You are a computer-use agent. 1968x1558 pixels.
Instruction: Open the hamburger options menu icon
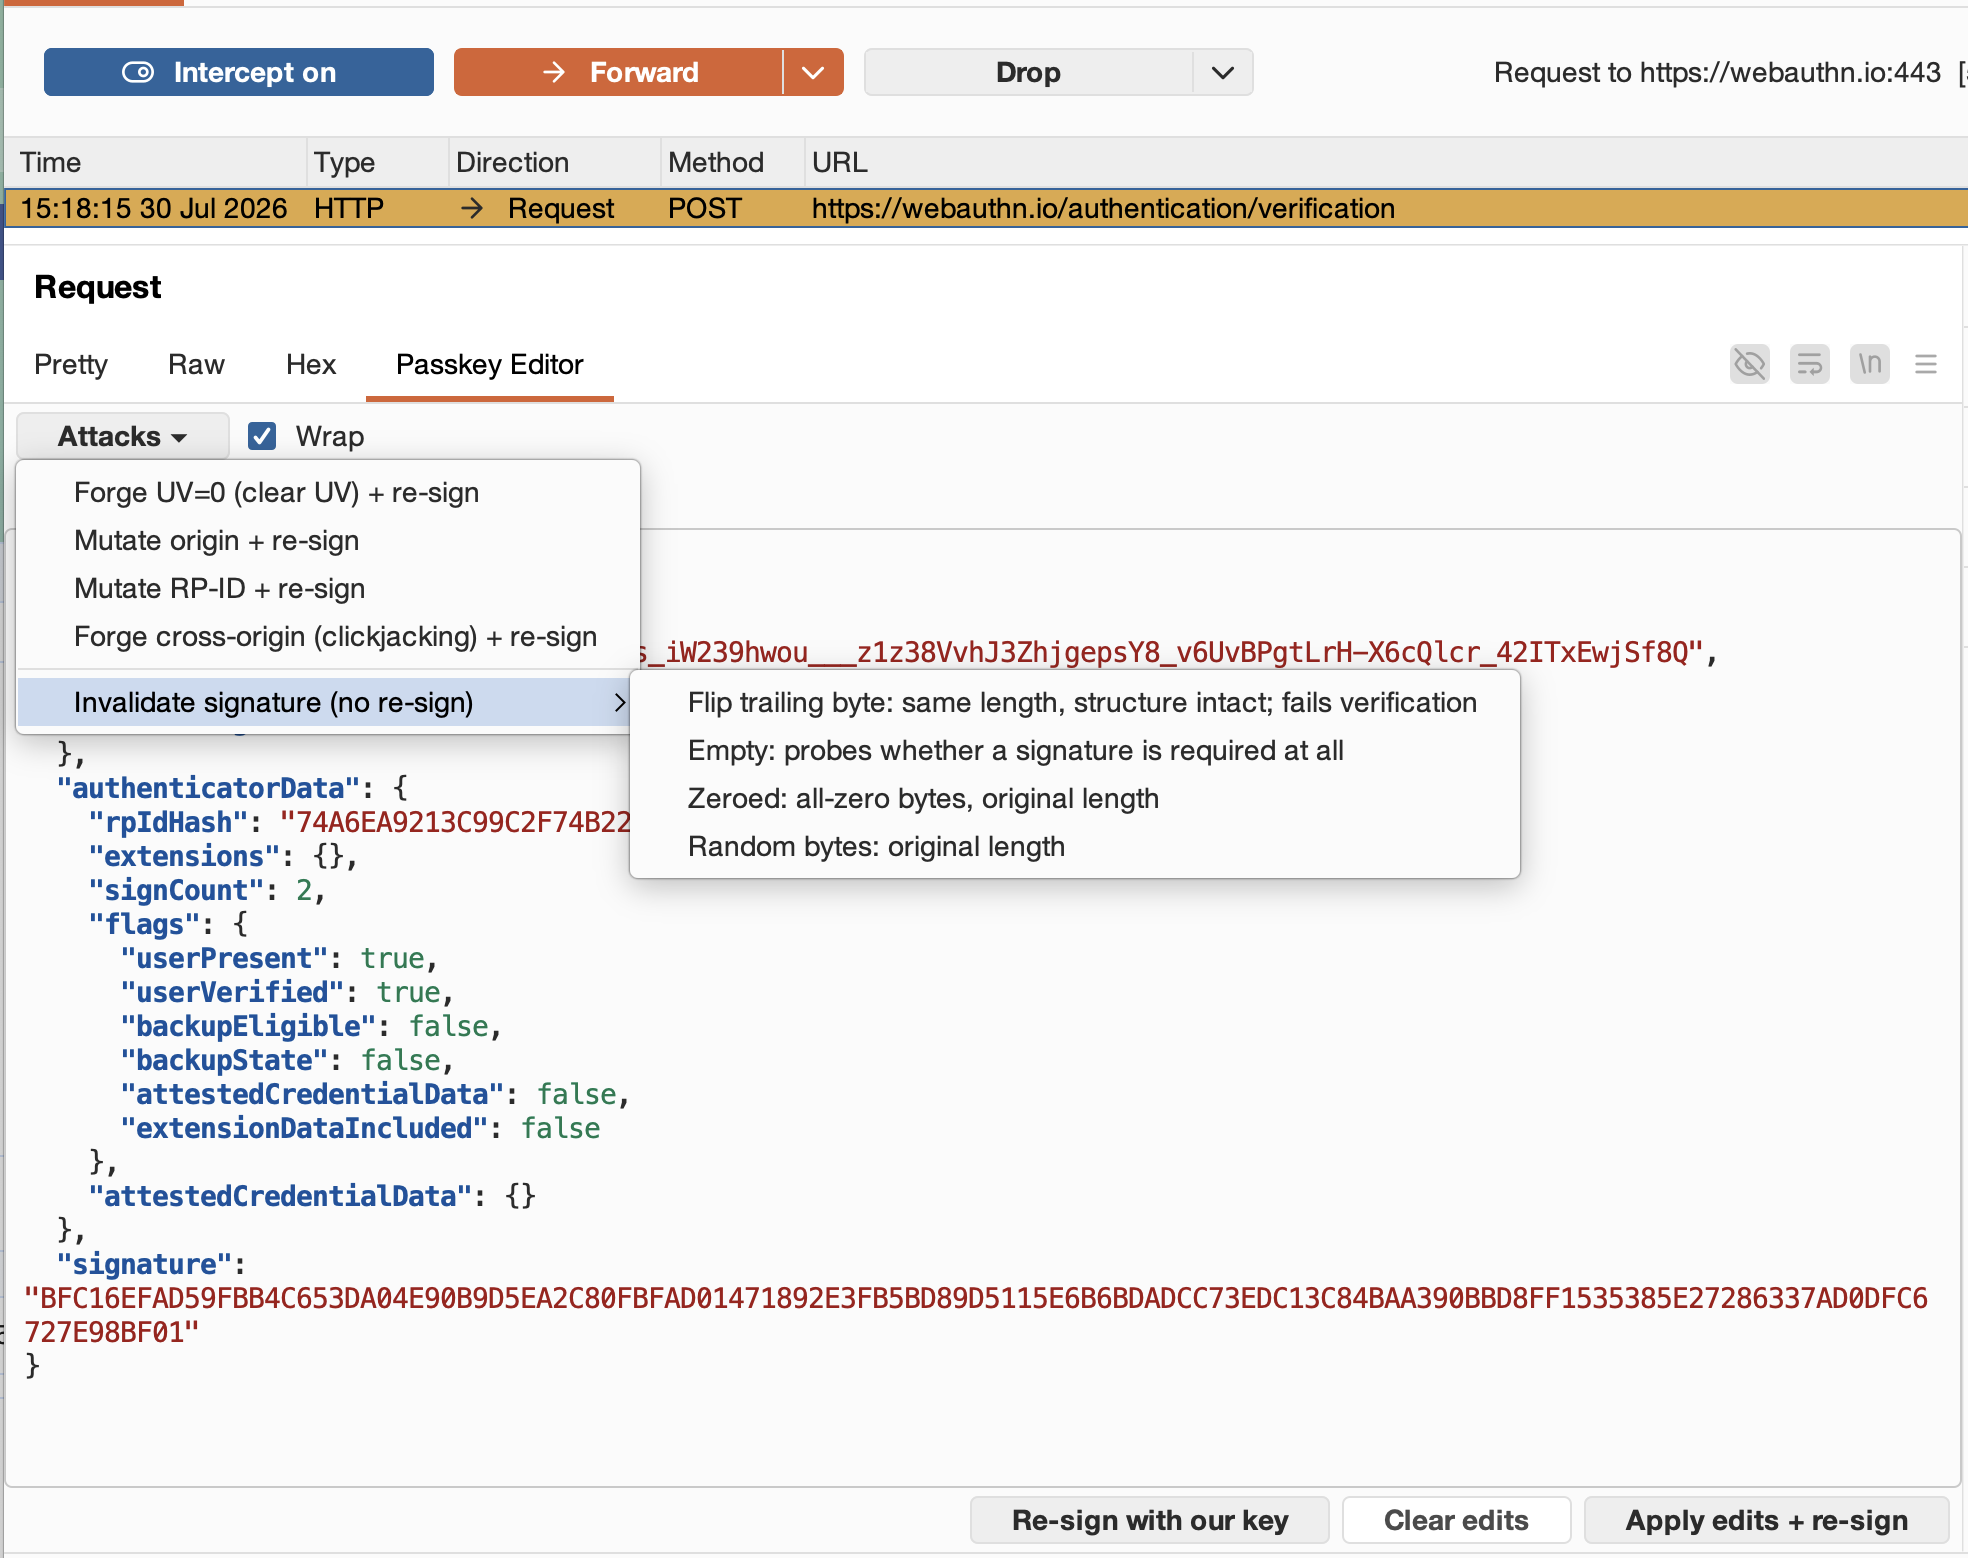click(x=1926, y=364)
